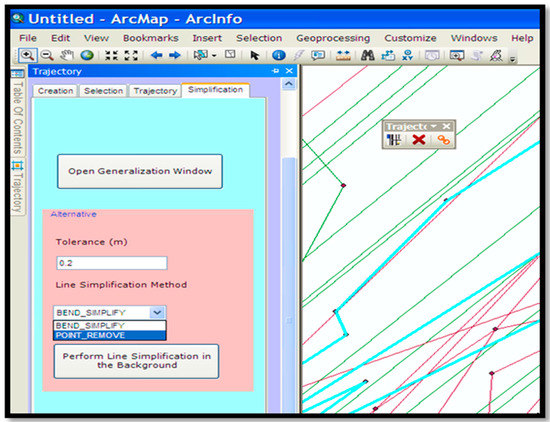The image size is (550, 422).
Task: Switch to the Trajectory tab
Action: 155,91
